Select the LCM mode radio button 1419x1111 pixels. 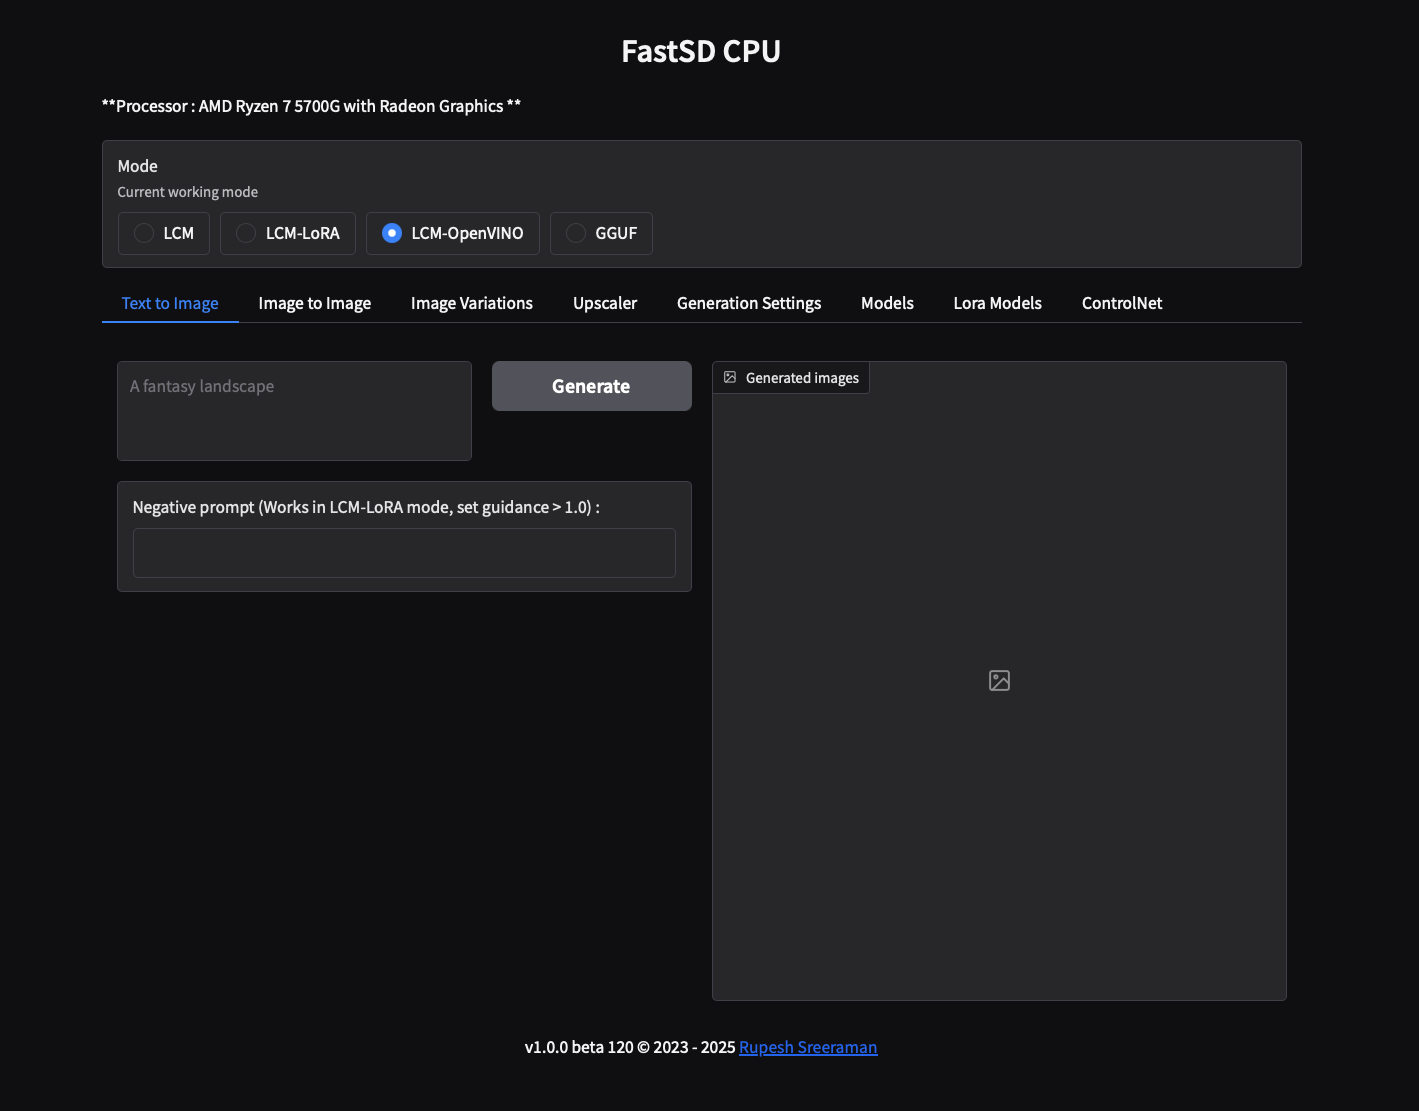pyautogui.click(x=145, y=233)
